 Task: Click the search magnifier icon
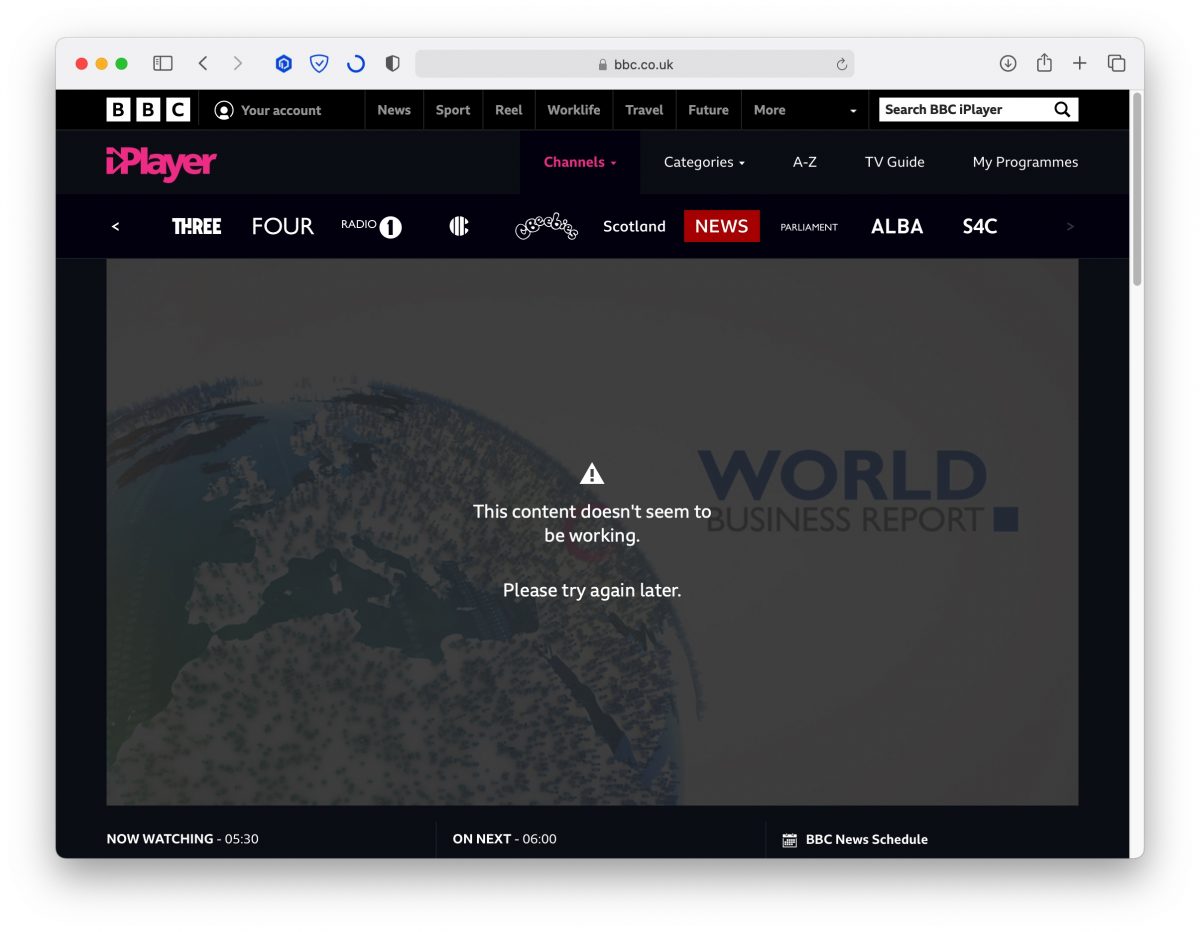point(1062,110)
